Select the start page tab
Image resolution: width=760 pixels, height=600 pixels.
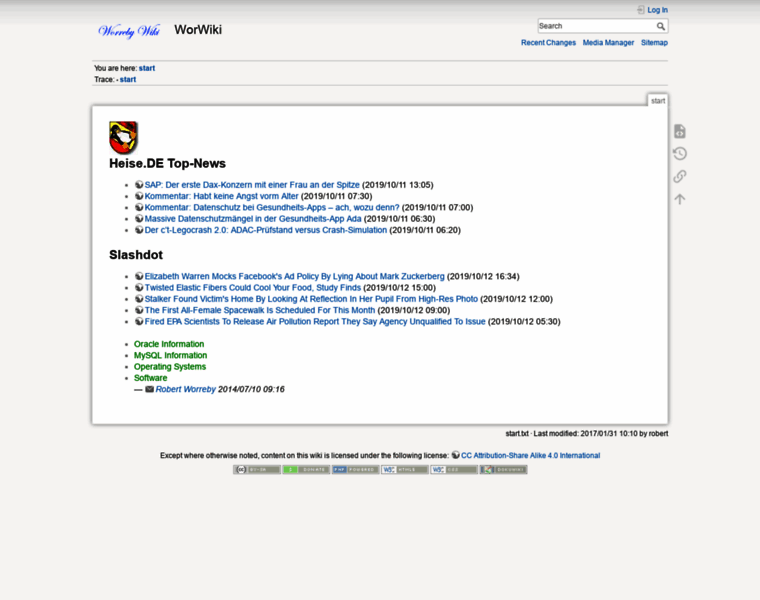[658, 100]
